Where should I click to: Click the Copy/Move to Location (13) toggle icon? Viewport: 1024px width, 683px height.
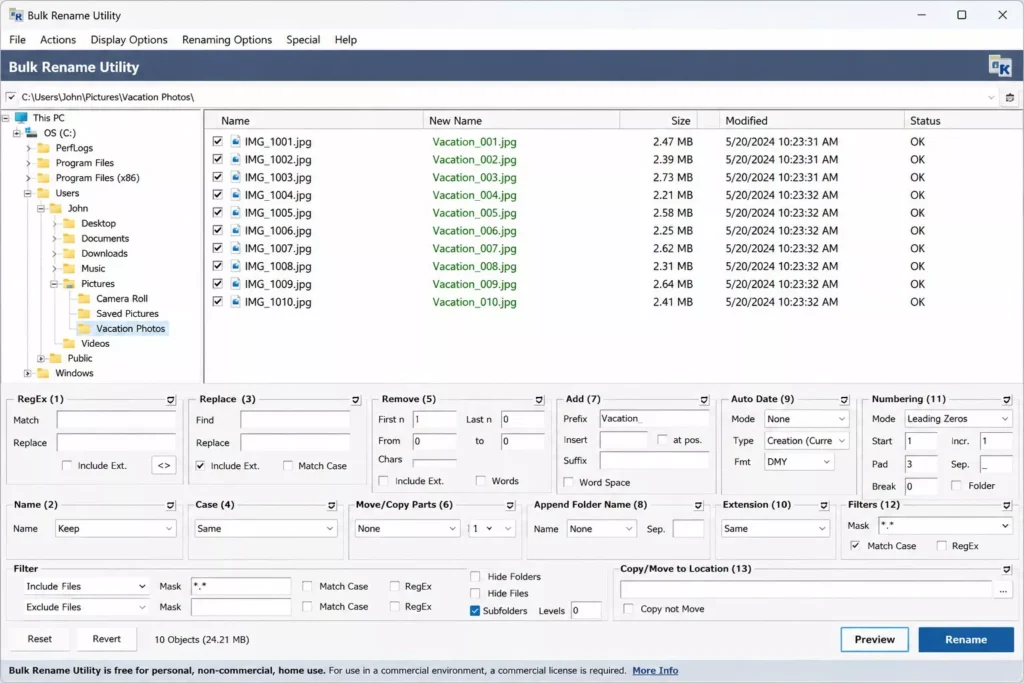click(x=1006, y=569)
